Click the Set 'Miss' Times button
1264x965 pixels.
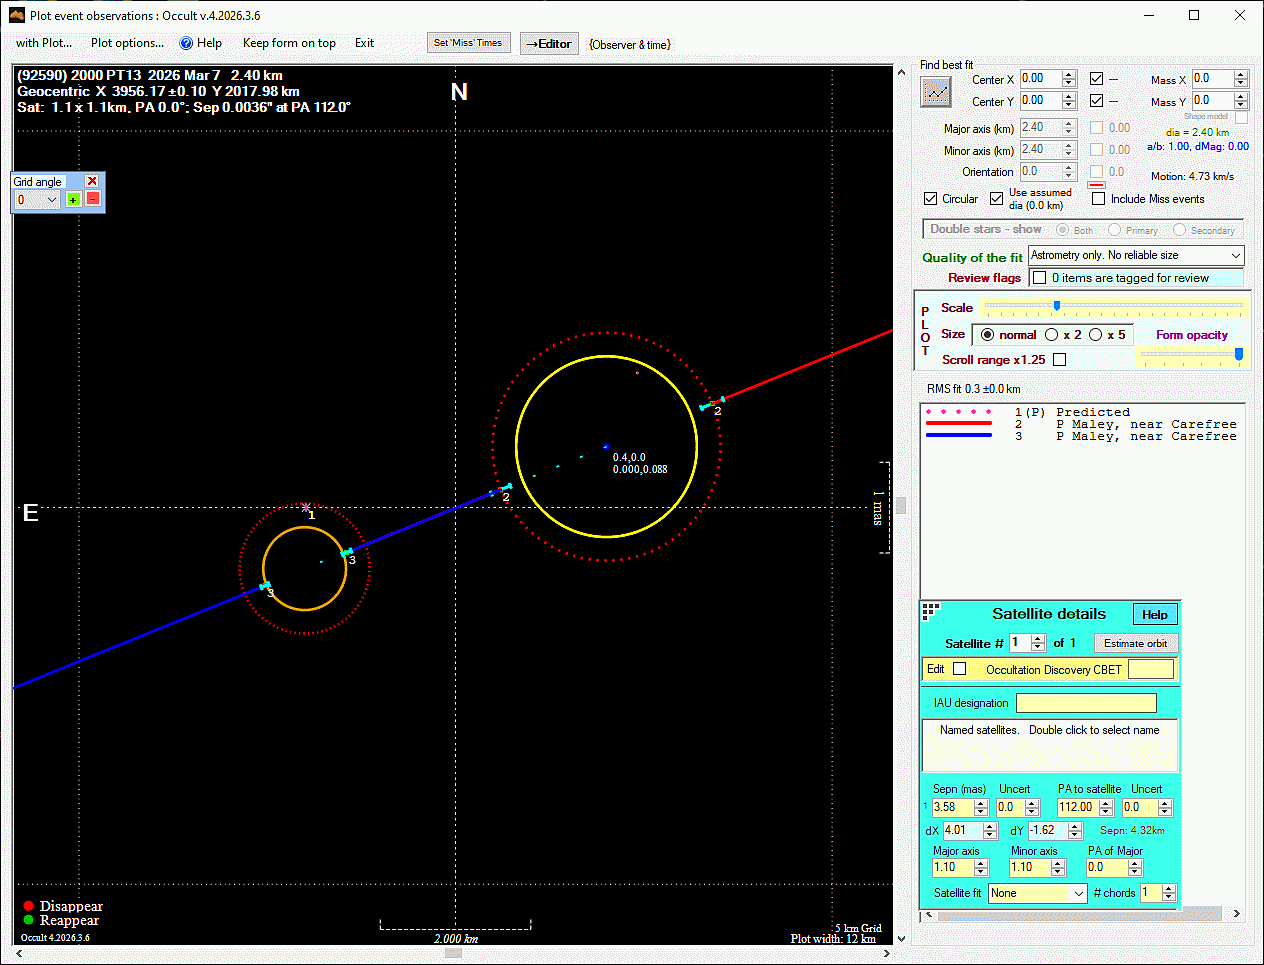point(468,43)
